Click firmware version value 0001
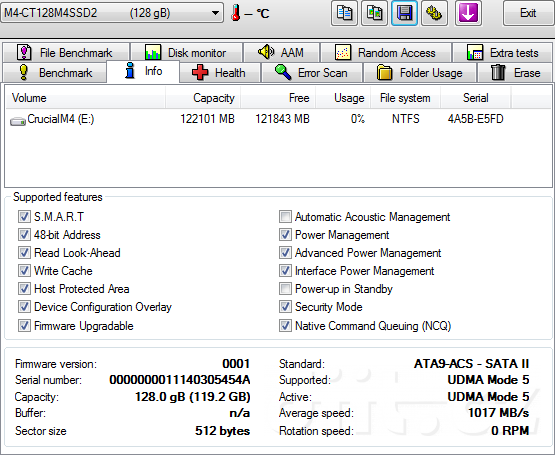The height and width of the screenshot is (455, 555). [236, 364]
